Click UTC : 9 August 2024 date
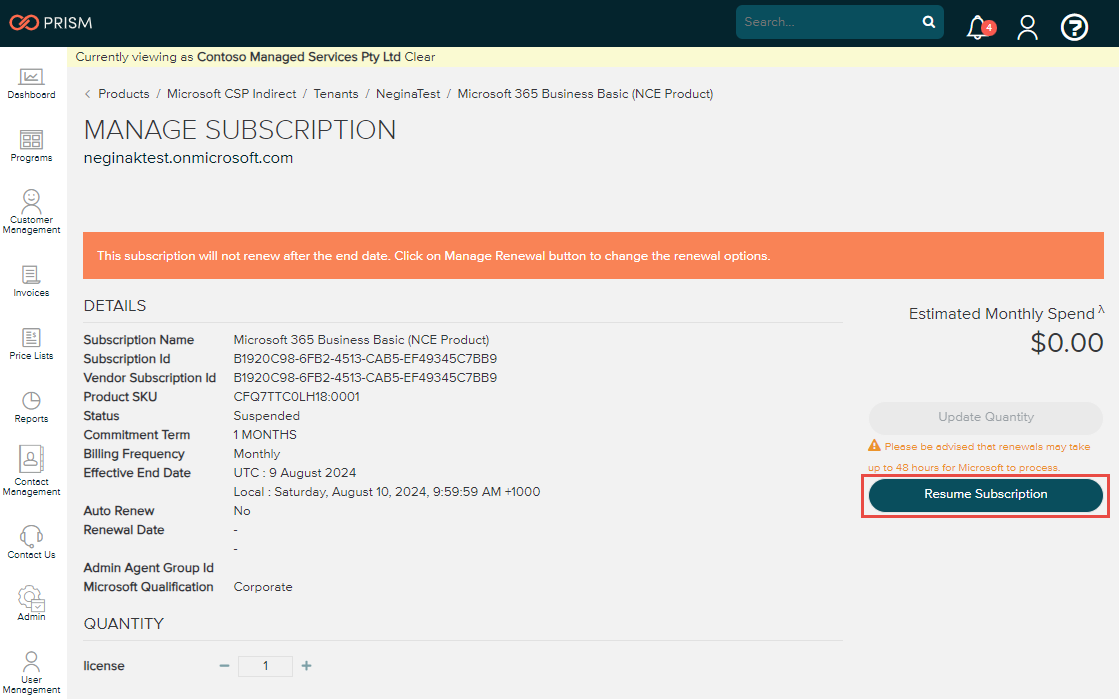Screen dimensions: 1119x699 [295, 473]
